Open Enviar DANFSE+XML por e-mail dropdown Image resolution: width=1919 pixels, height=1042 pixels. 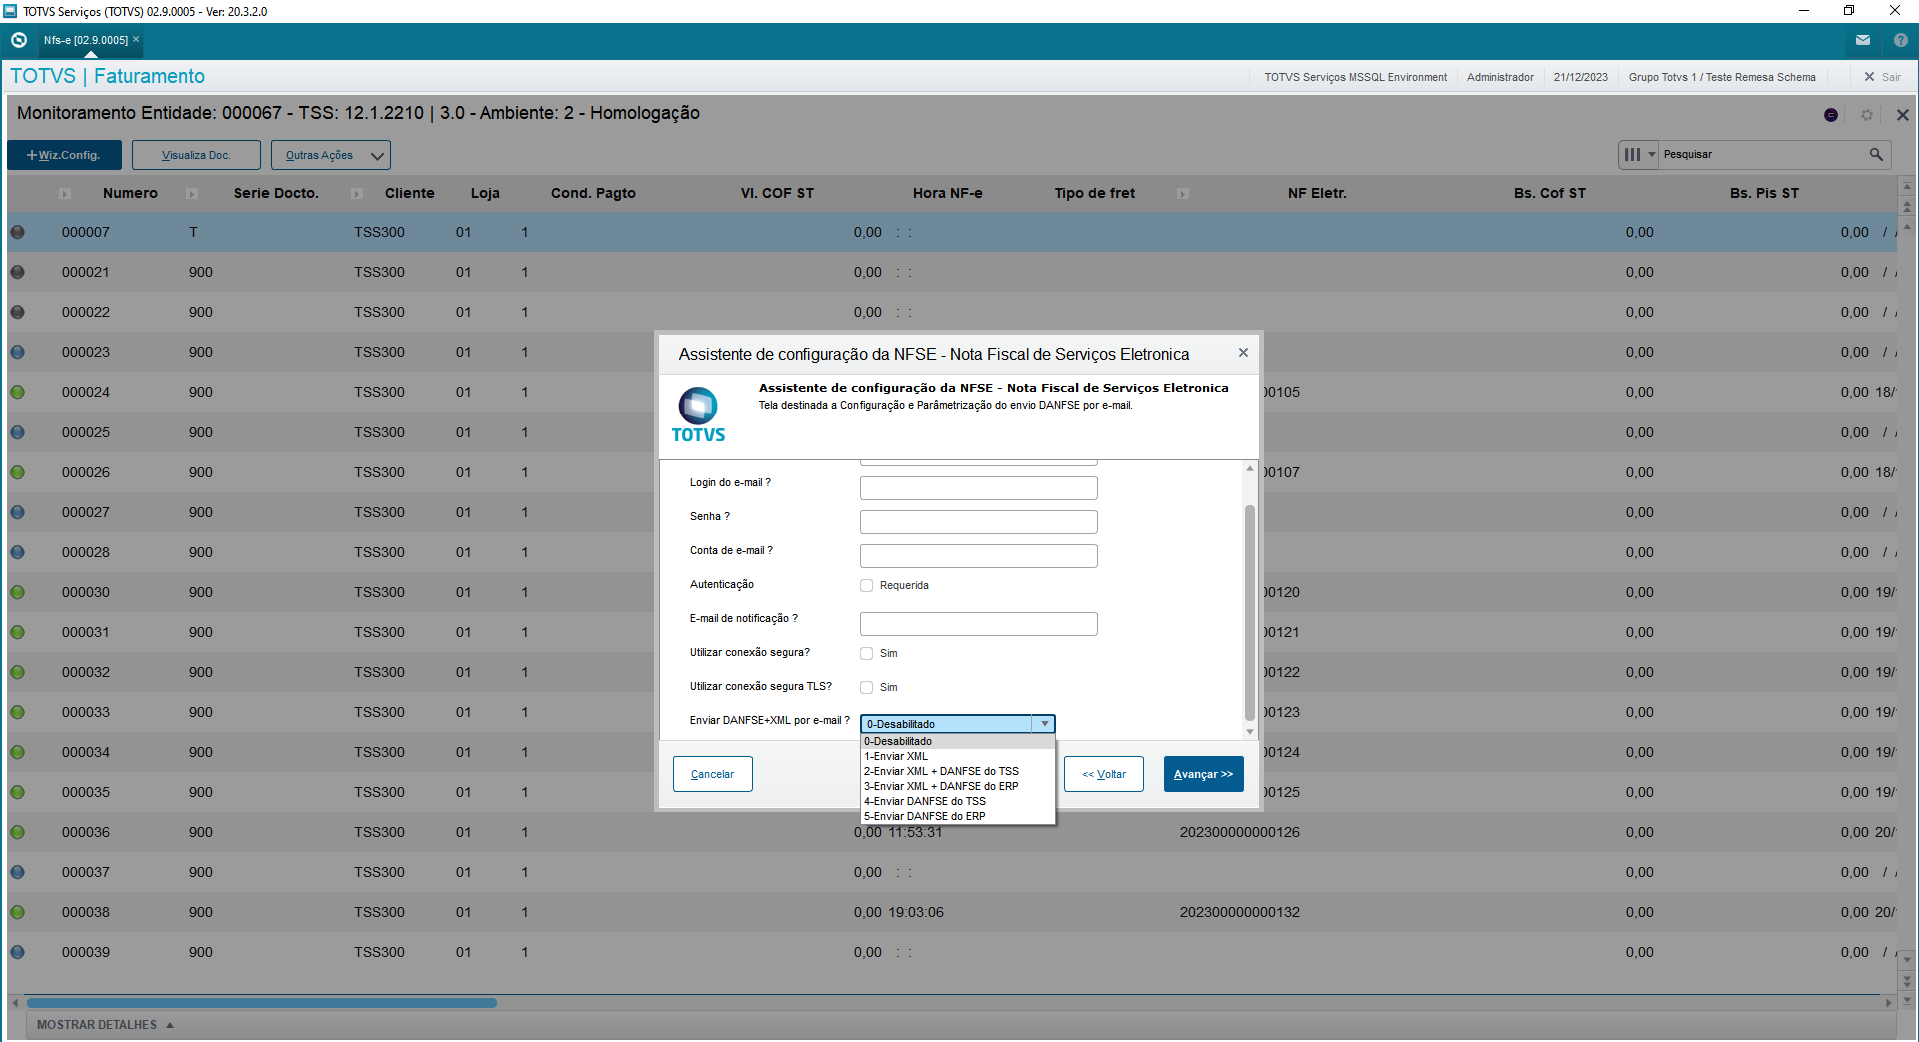pos(957,724)
